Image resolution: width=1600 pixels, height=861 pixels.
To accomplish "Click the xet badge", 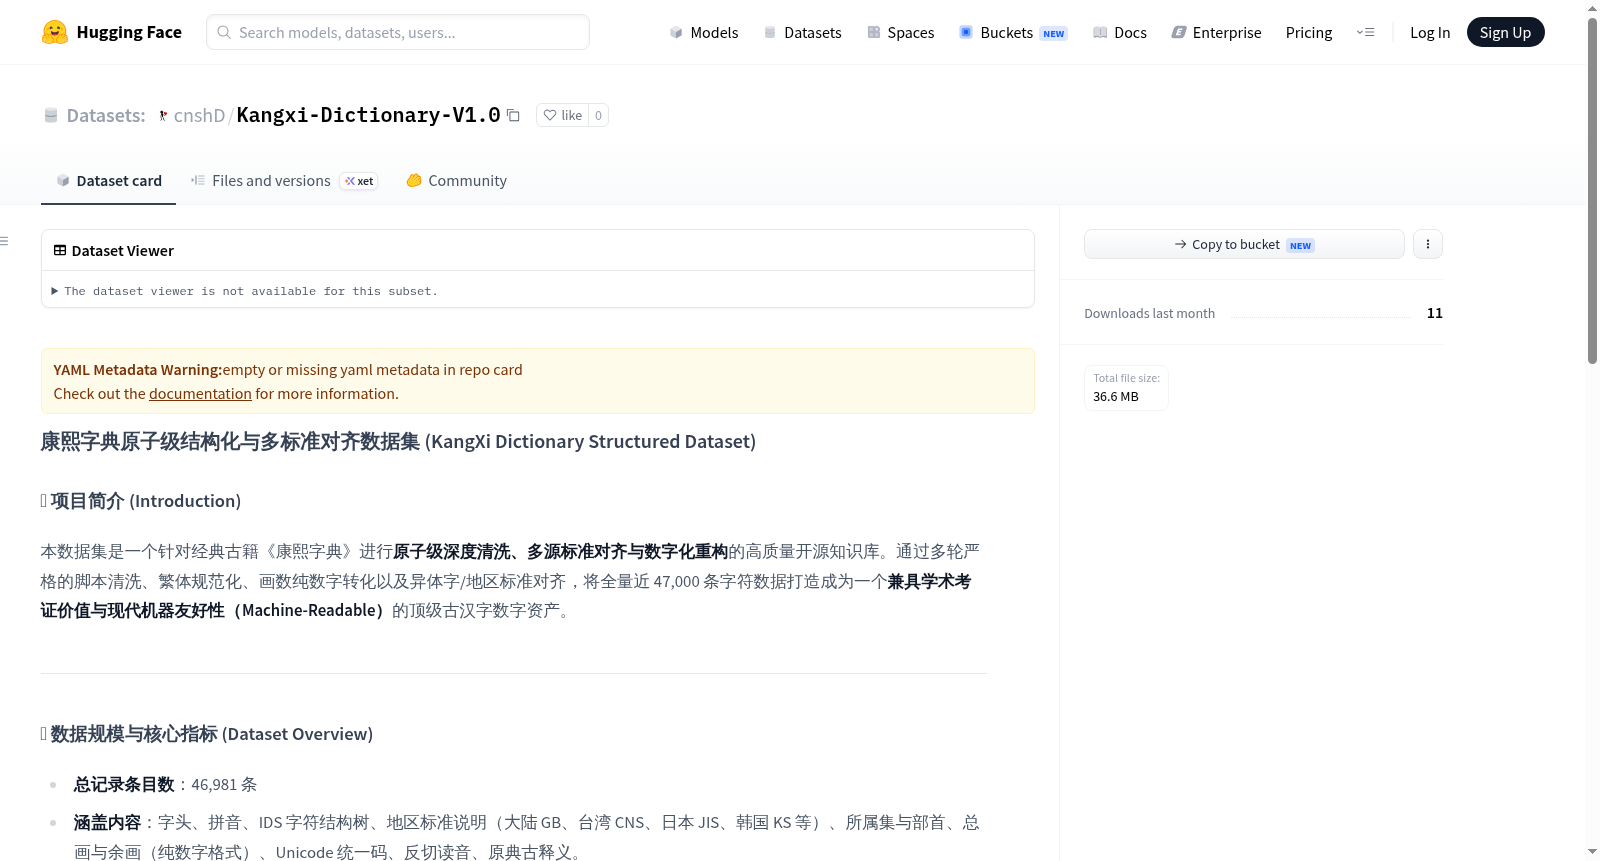I will point(359,181).
